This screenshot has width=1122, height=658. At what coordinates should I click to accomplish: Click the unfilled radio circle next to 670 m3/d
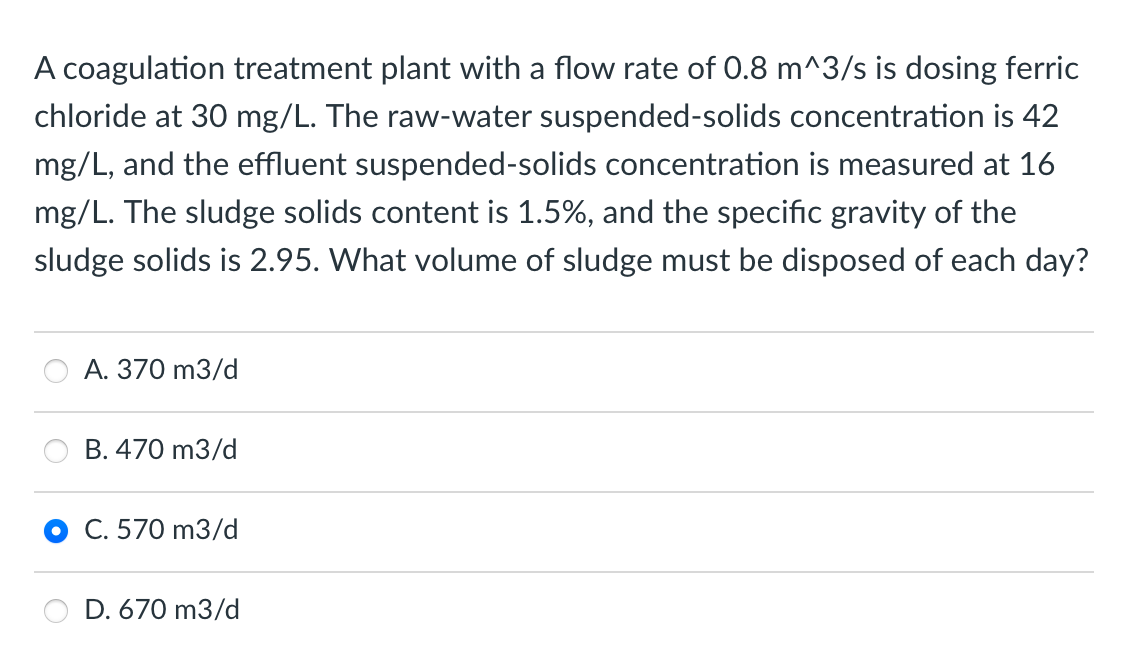(56, 611)
